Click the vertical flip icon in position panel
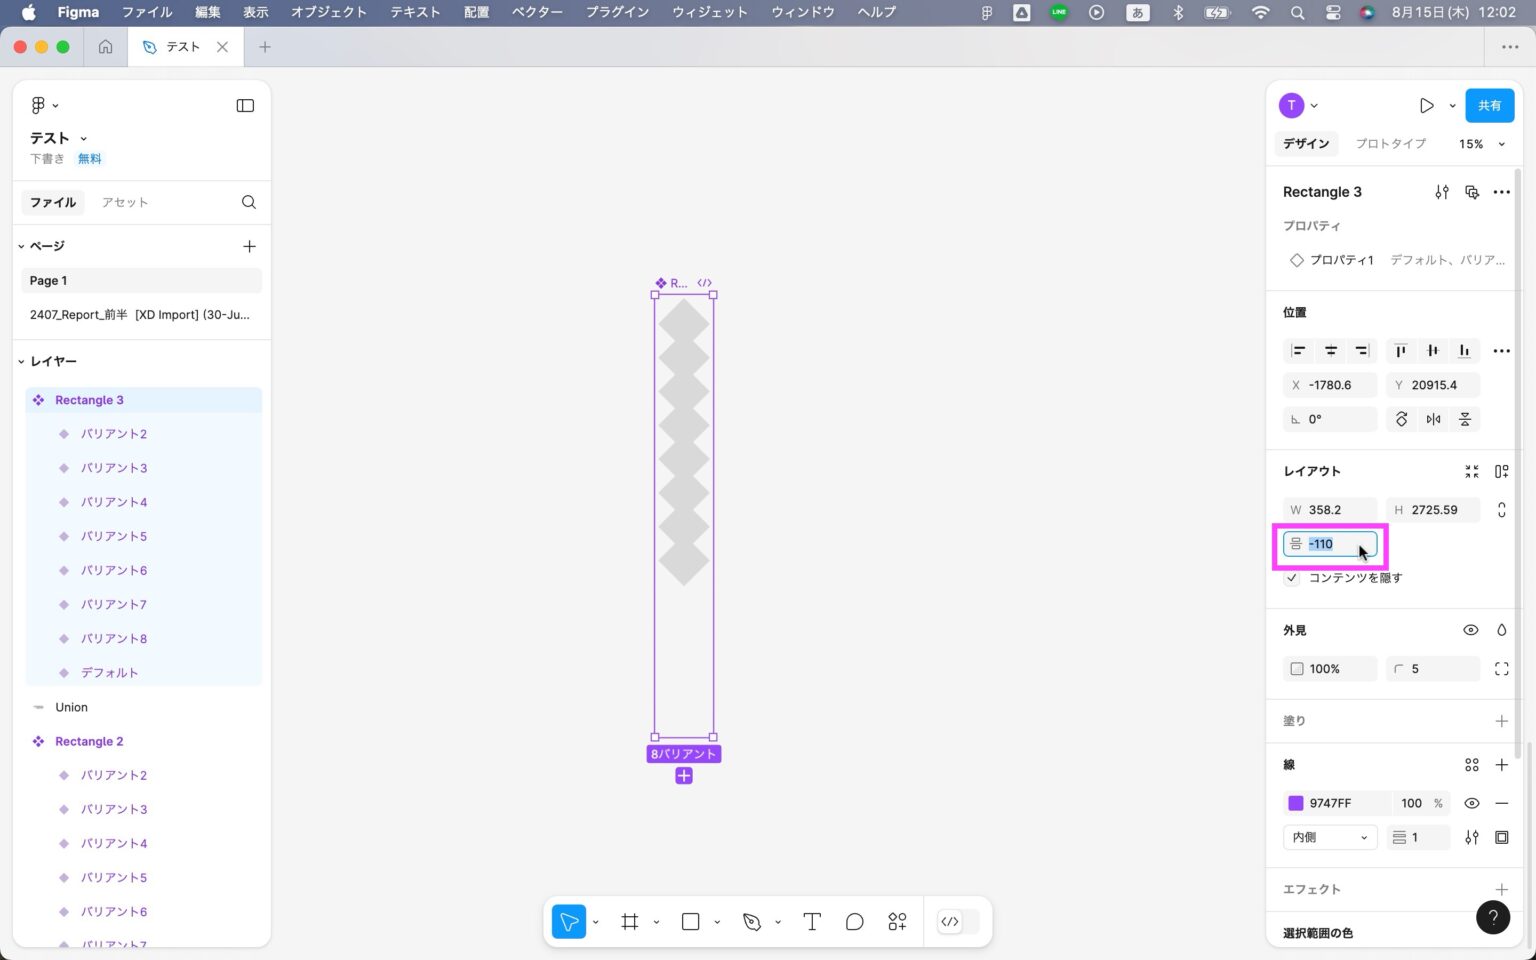 click(x=1465, y=419)
